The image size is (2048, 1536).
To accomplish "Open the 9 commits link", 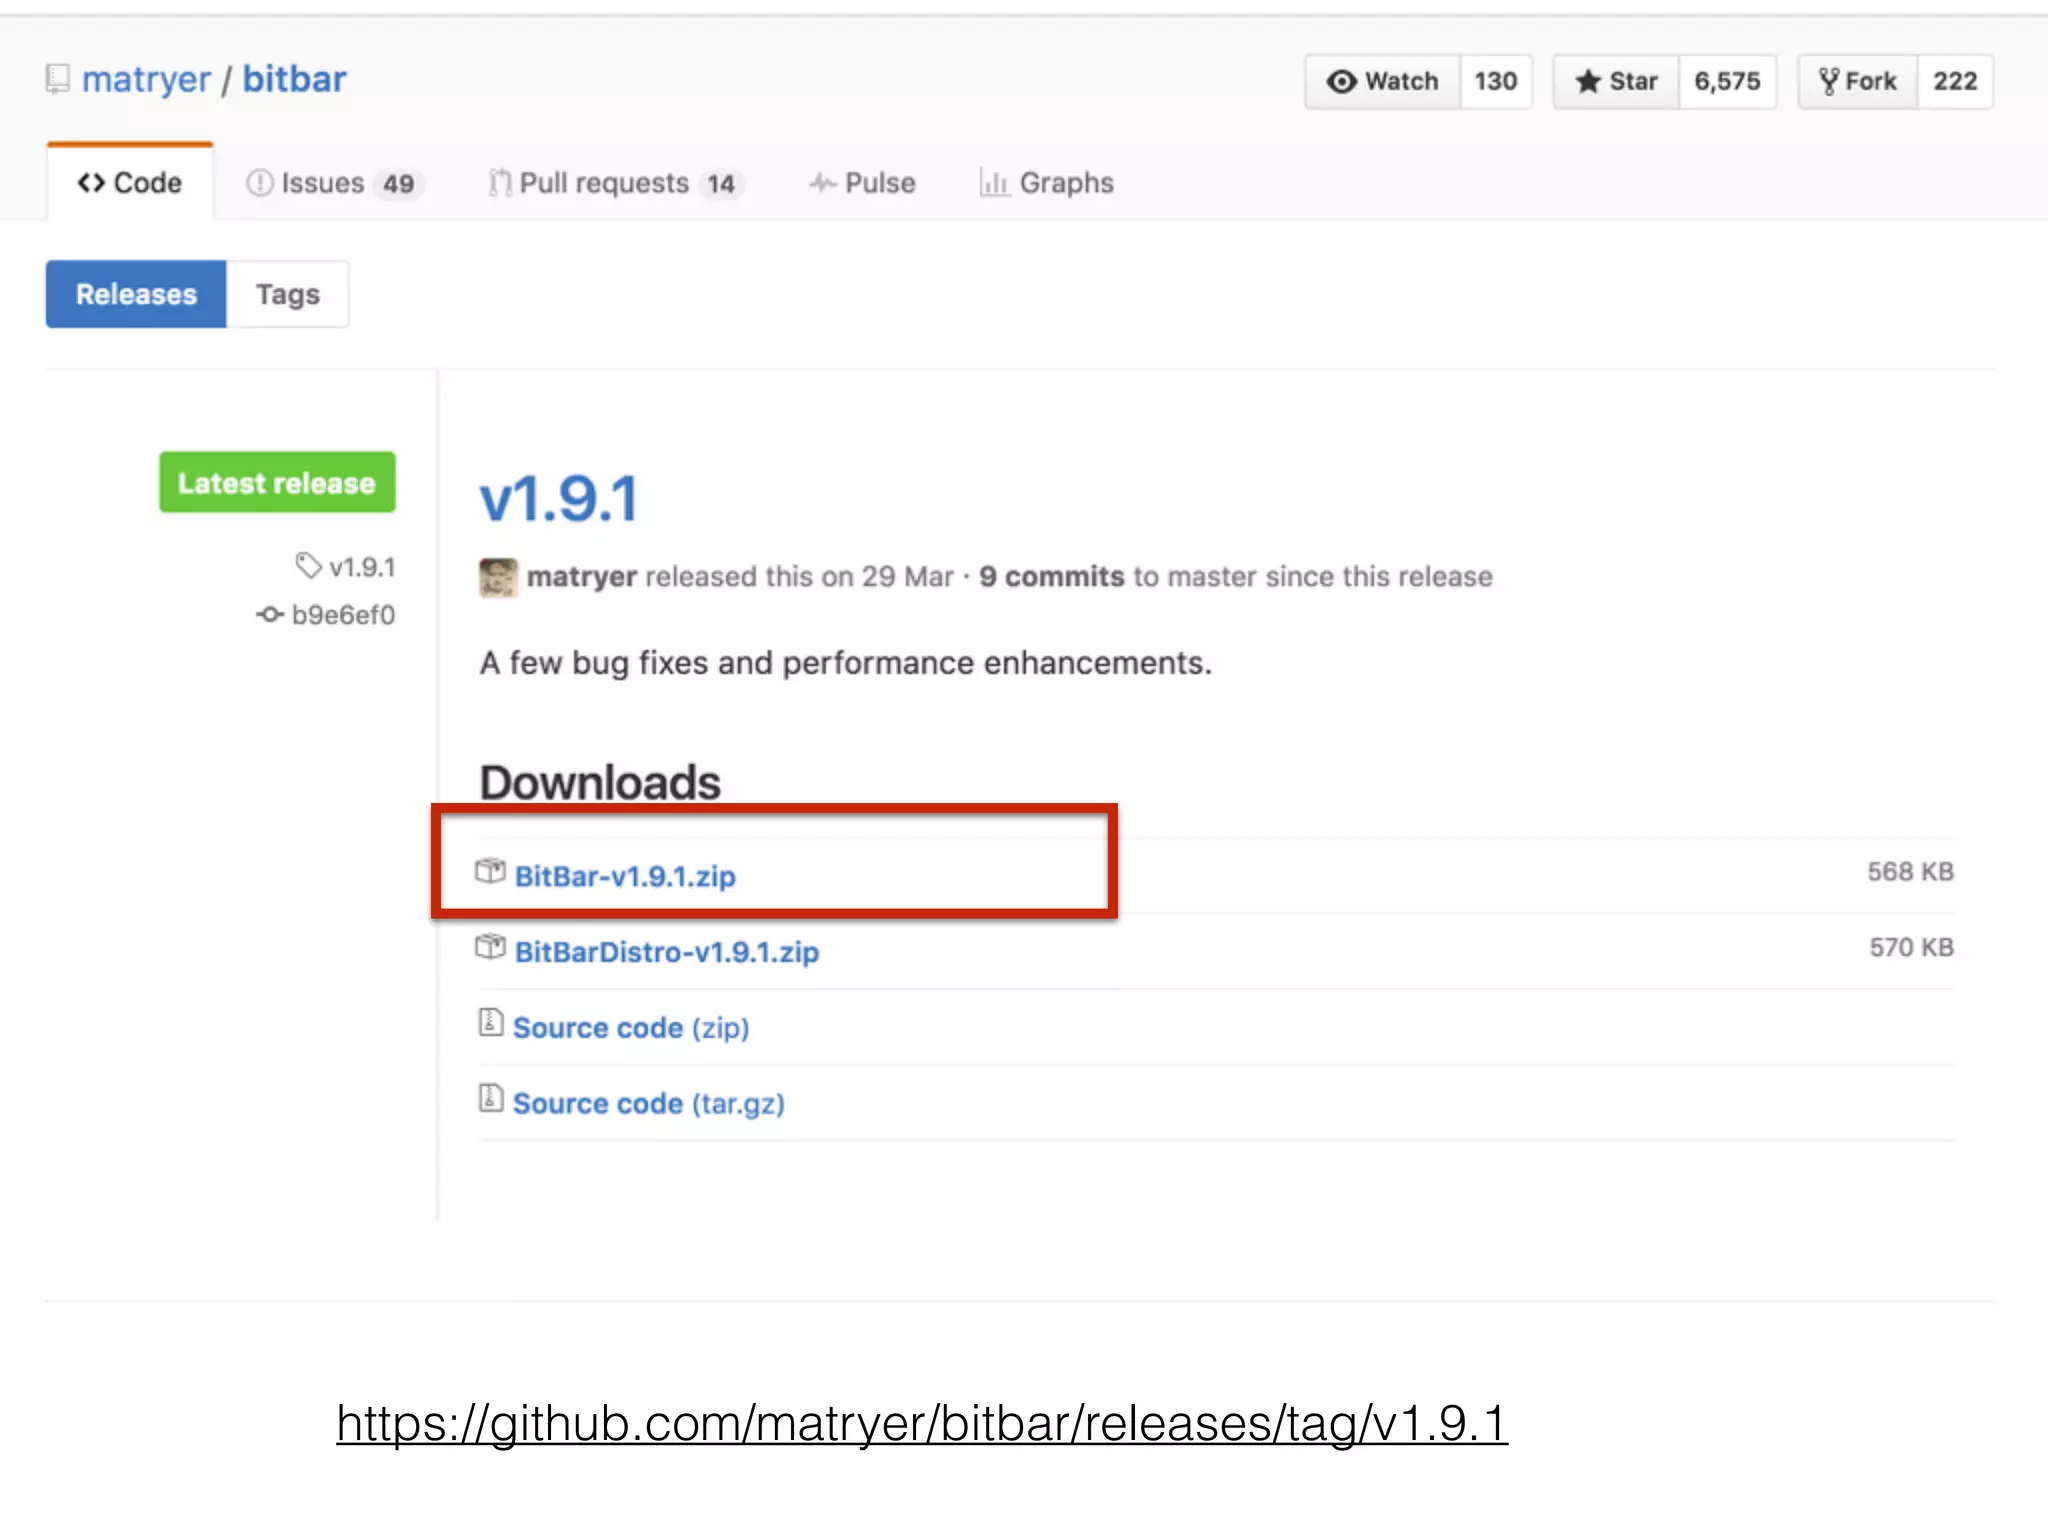I will [1052, 577].
